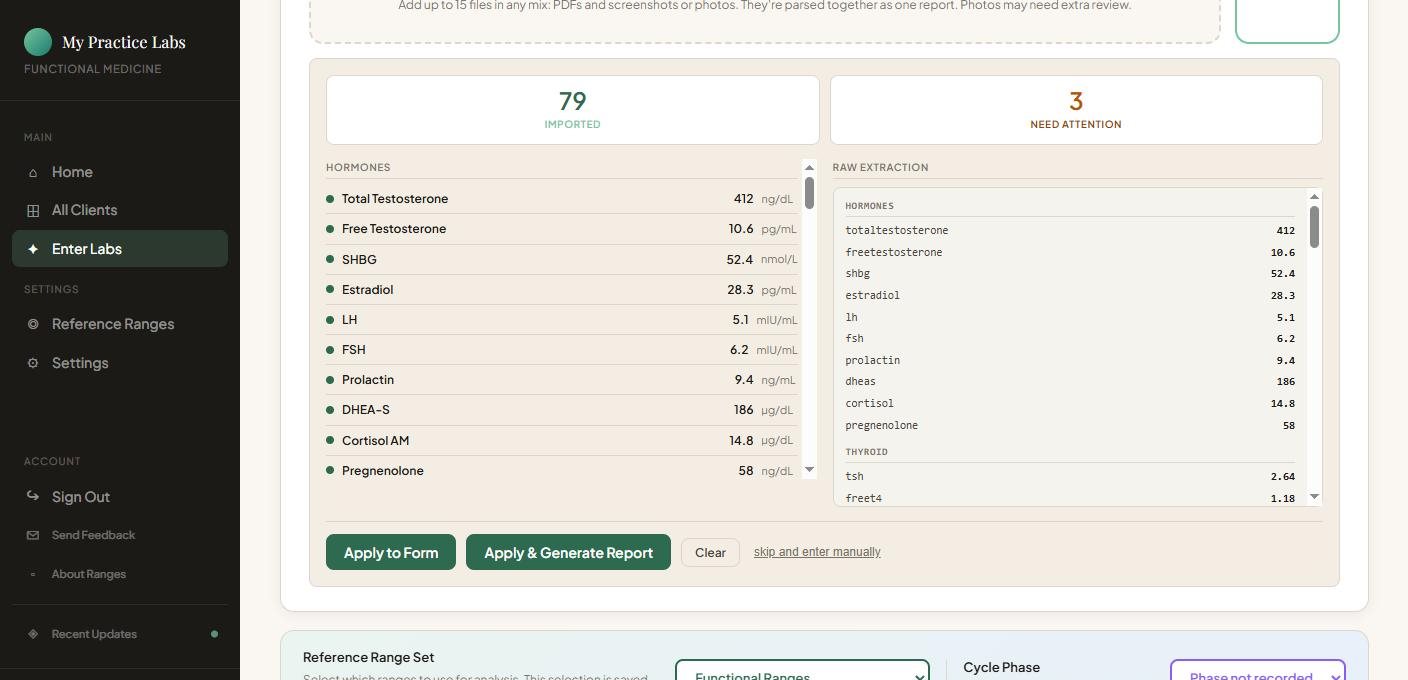Viewport: 1408px width, 680px height.
Task: Click the Home house icon in the sidebar
Action: (x=33, y=173)
